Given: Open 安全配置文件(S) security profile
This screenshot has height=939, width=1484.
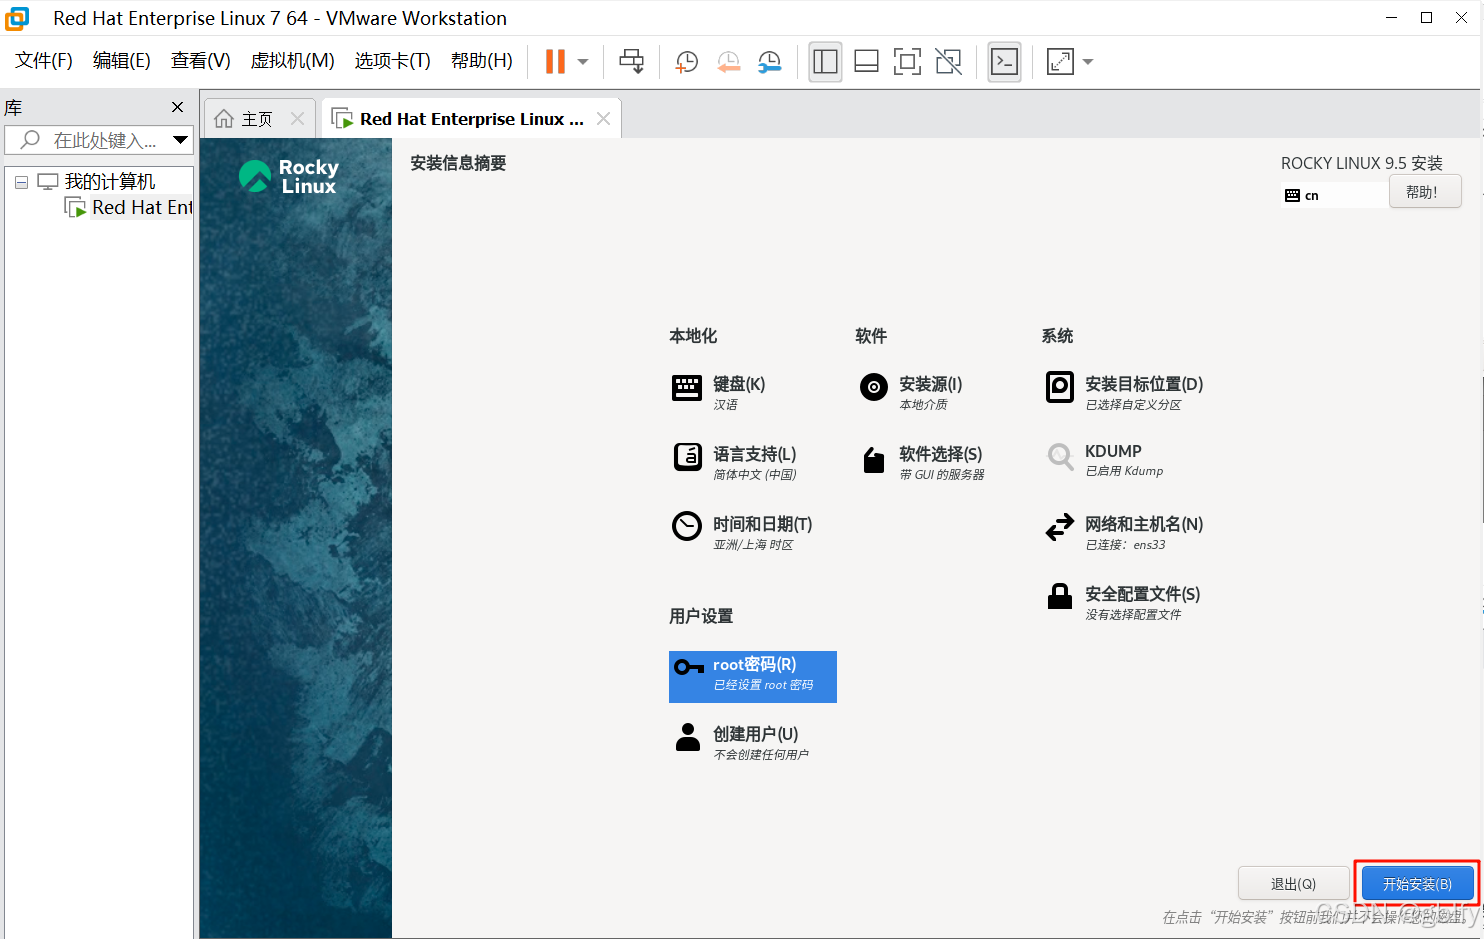Looking at the screenshot, I should [1123, 602].
